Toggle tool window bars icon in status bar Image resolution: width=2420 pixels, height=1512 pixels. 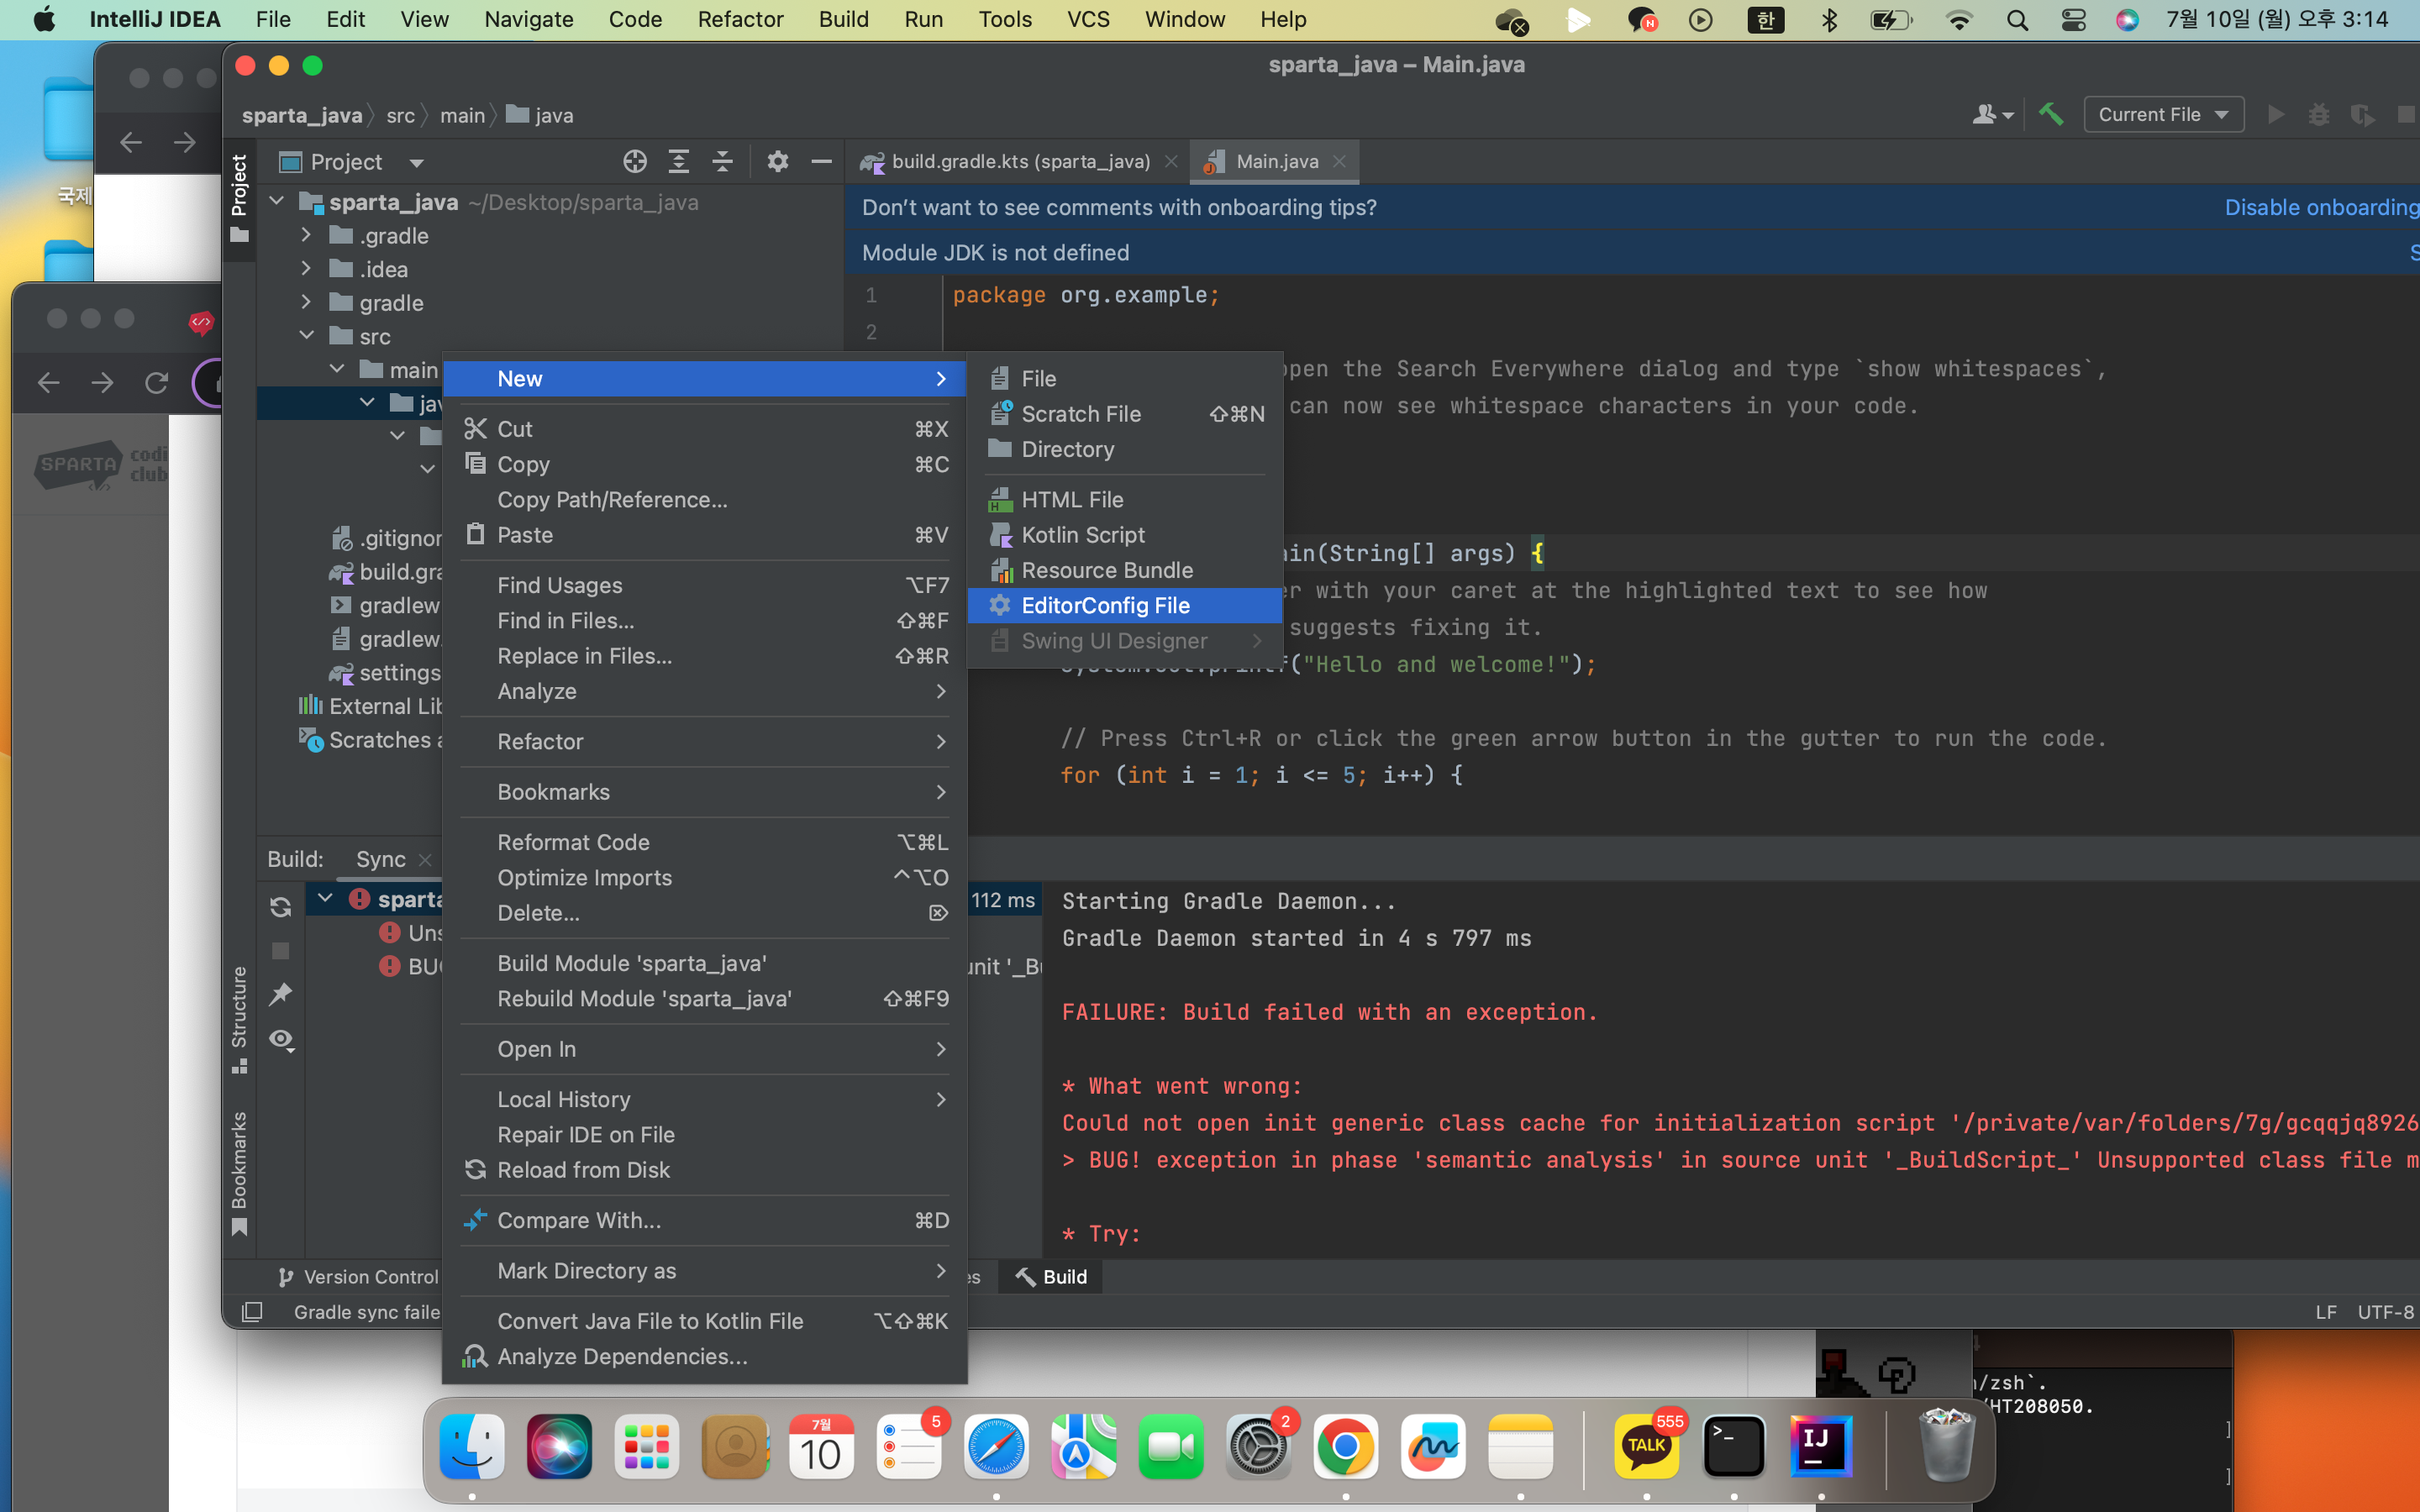(x=252, y=1312)
